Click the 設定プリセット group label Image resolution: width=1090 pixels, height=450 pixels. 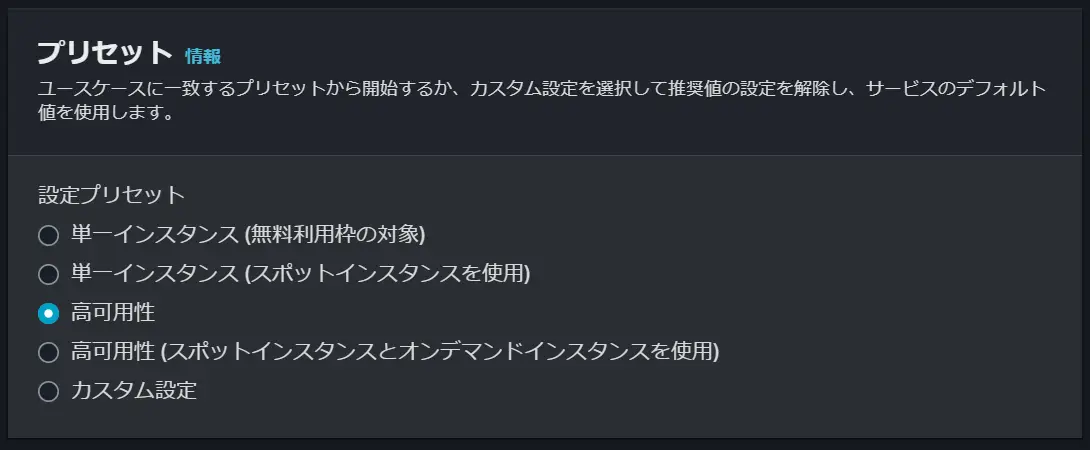[112, 195]
